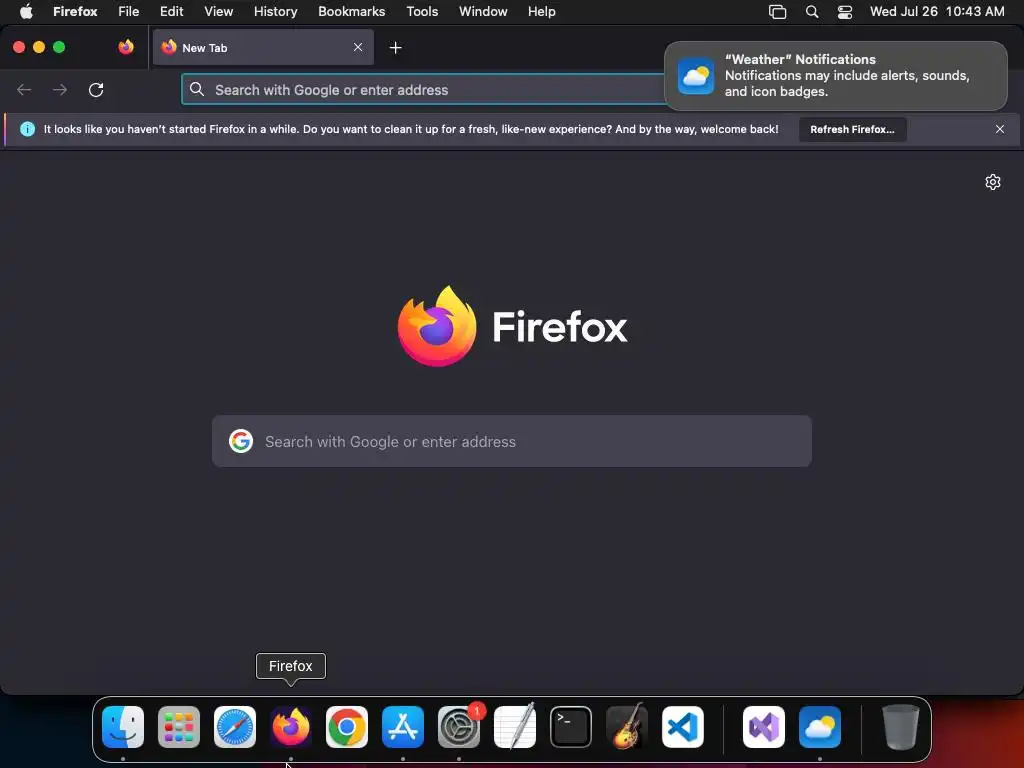The width and height of the screenshot is (1024, 768).
Task: Open the View menu
Action: coord(218,12)
